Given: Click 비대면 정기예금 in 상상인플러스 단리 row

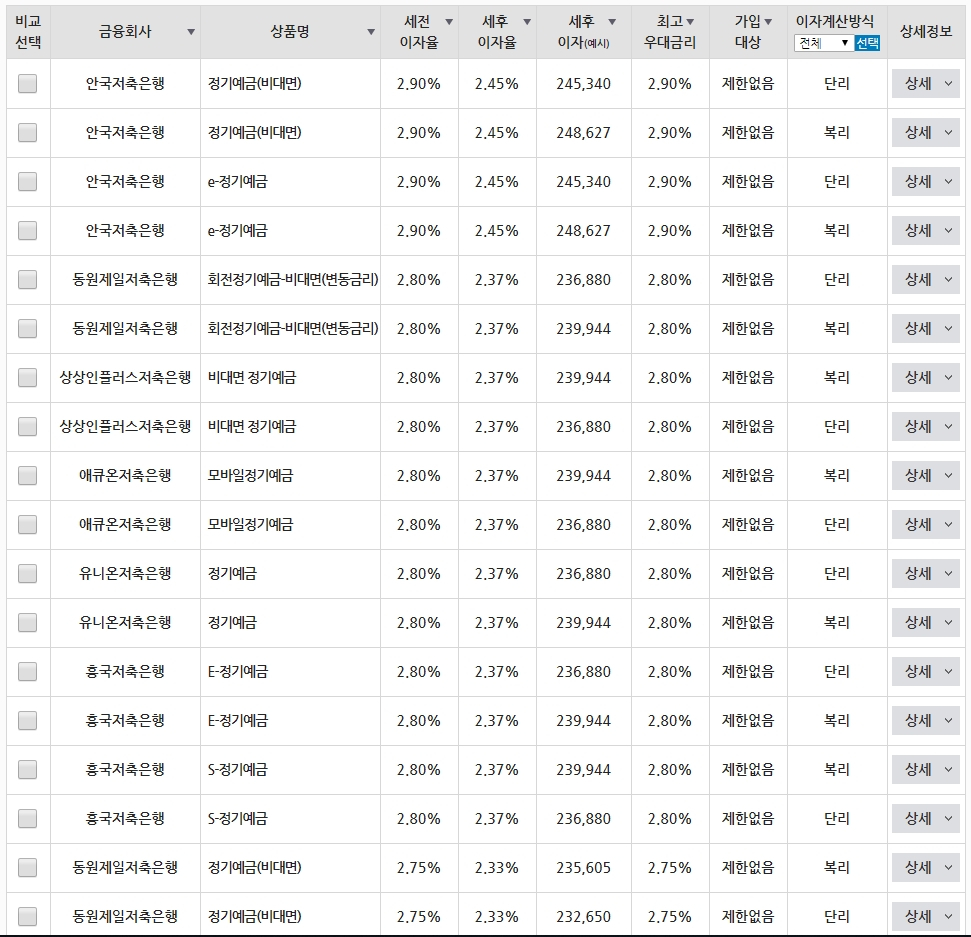Looking at the screenshot, I should pyautogui.click(x=252, y=426).
